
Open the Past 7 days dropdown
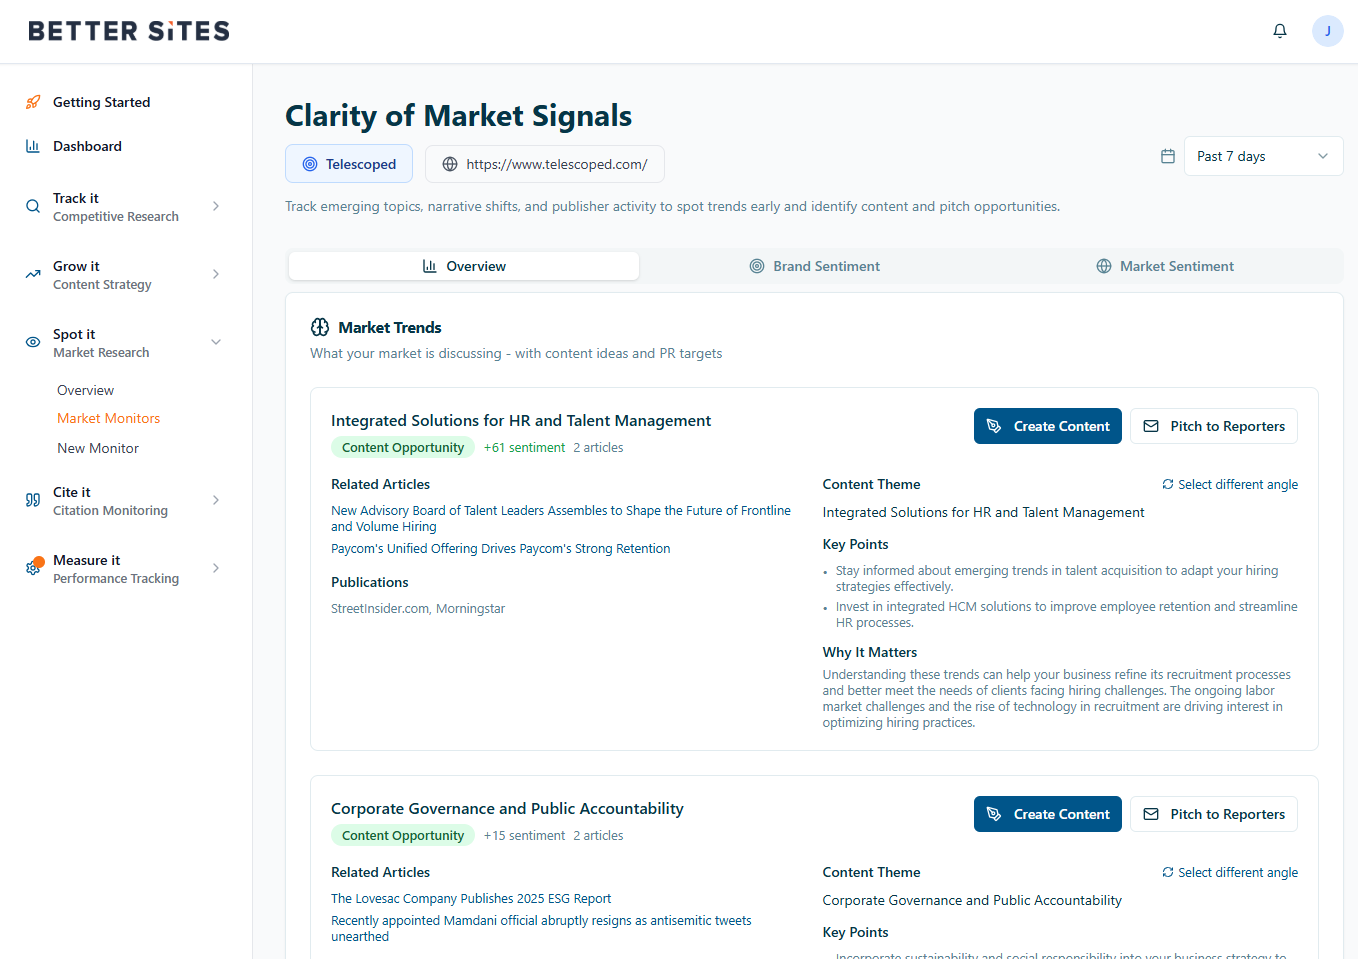(x=1263, y=156)
